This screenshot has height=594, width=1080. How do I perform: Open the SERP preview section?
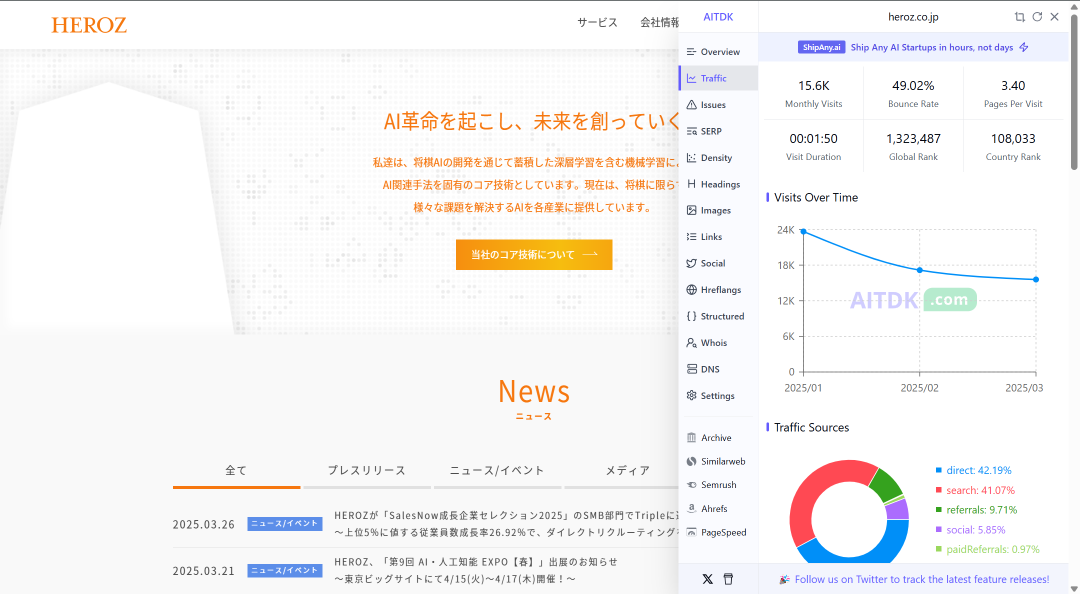718,131
